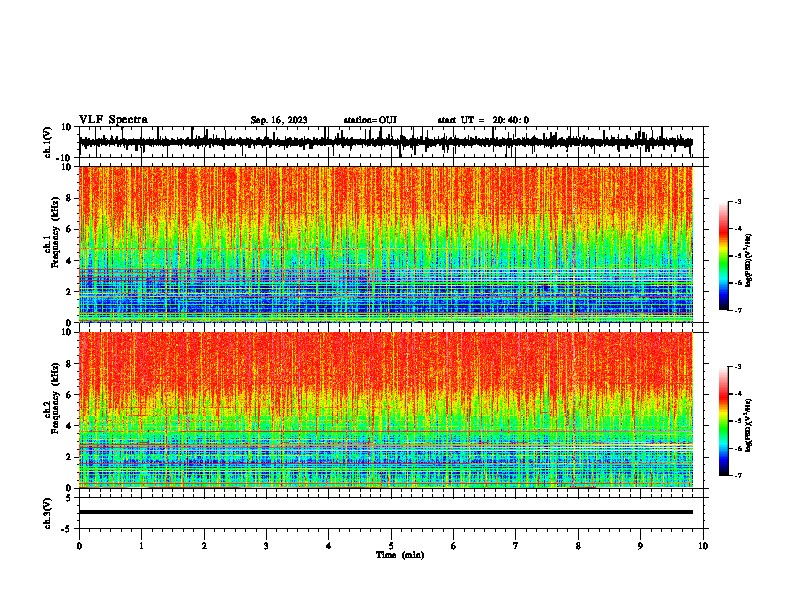792x612 pixels.
Task: Click time axis tick label "3"
Action: point(266,546)
